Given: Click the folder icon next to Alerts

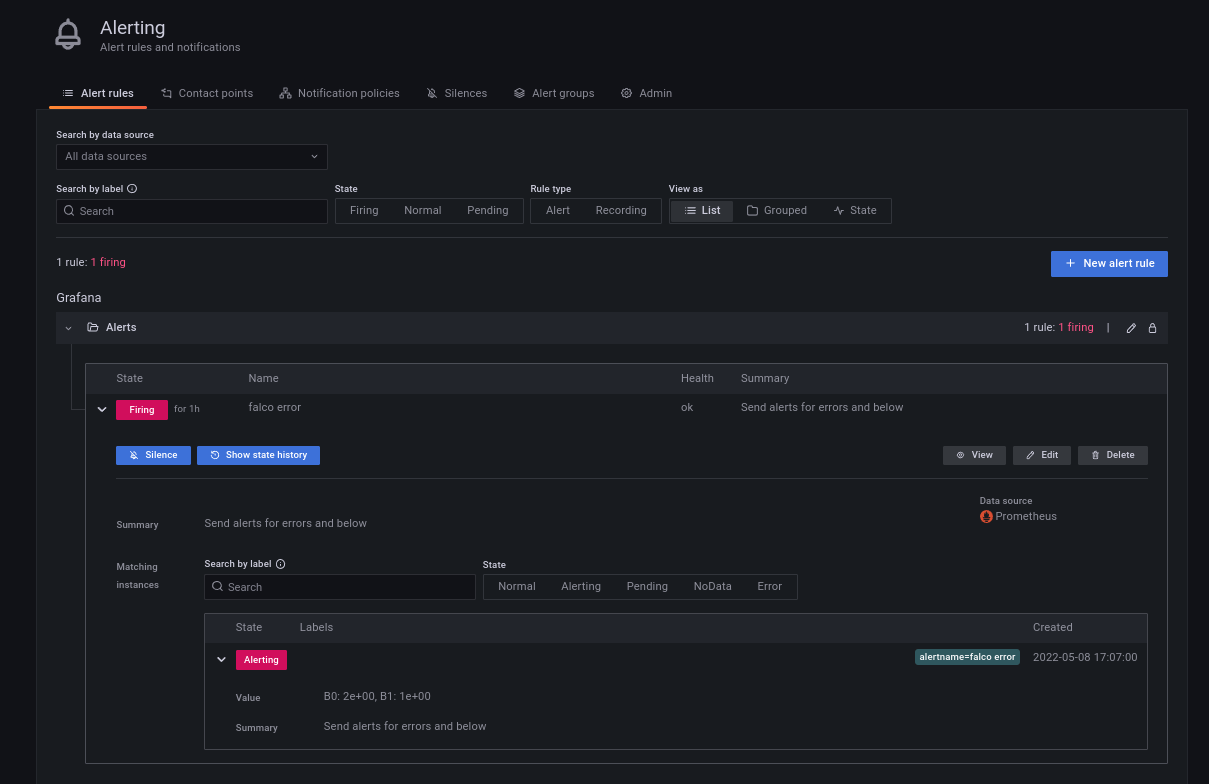Looking at the screenshot, I should pyautogui.click(x=93, y=328).
